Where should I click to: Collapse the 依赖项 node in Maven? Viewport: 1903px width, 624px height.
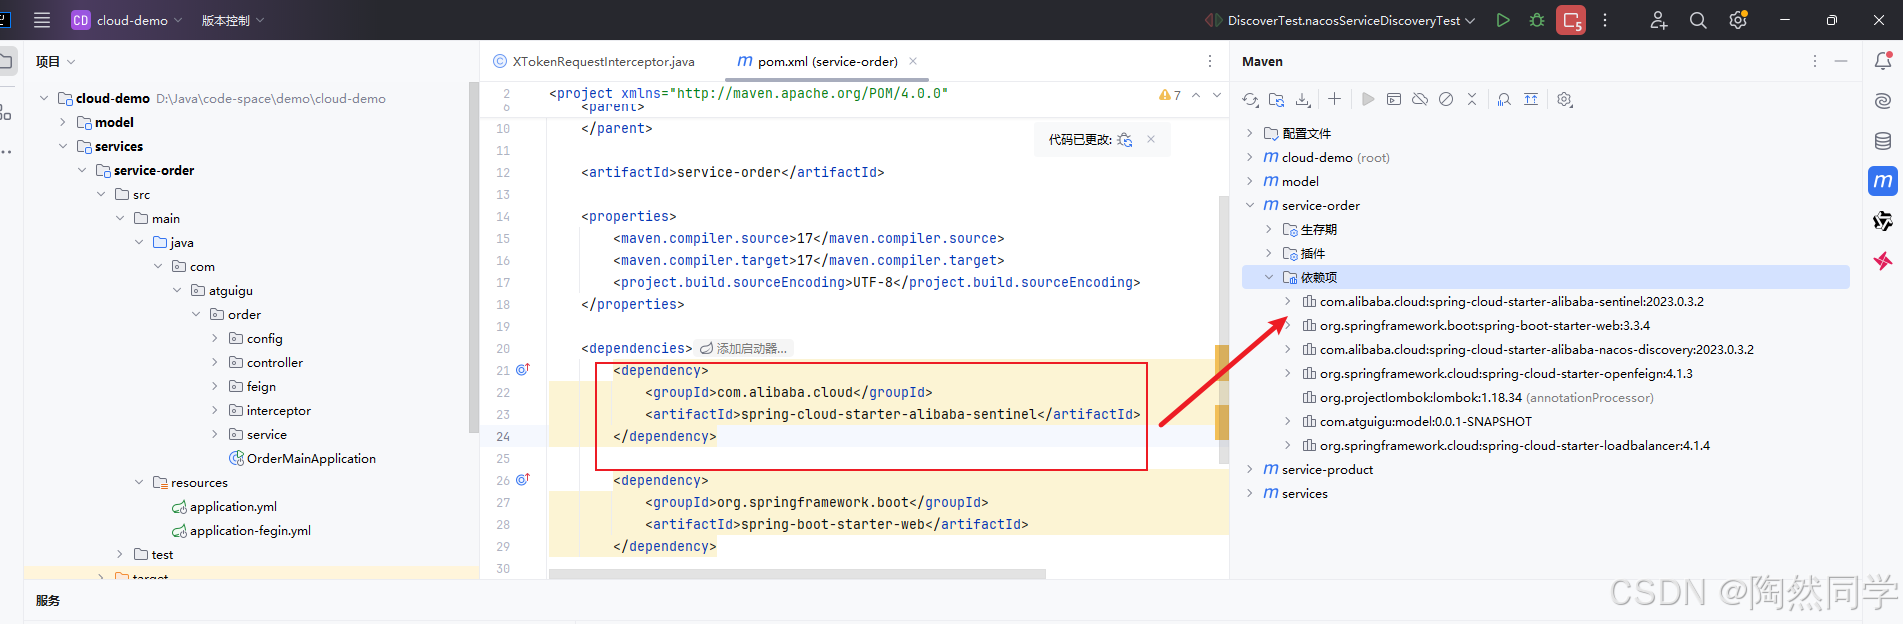coord(1269,277)
